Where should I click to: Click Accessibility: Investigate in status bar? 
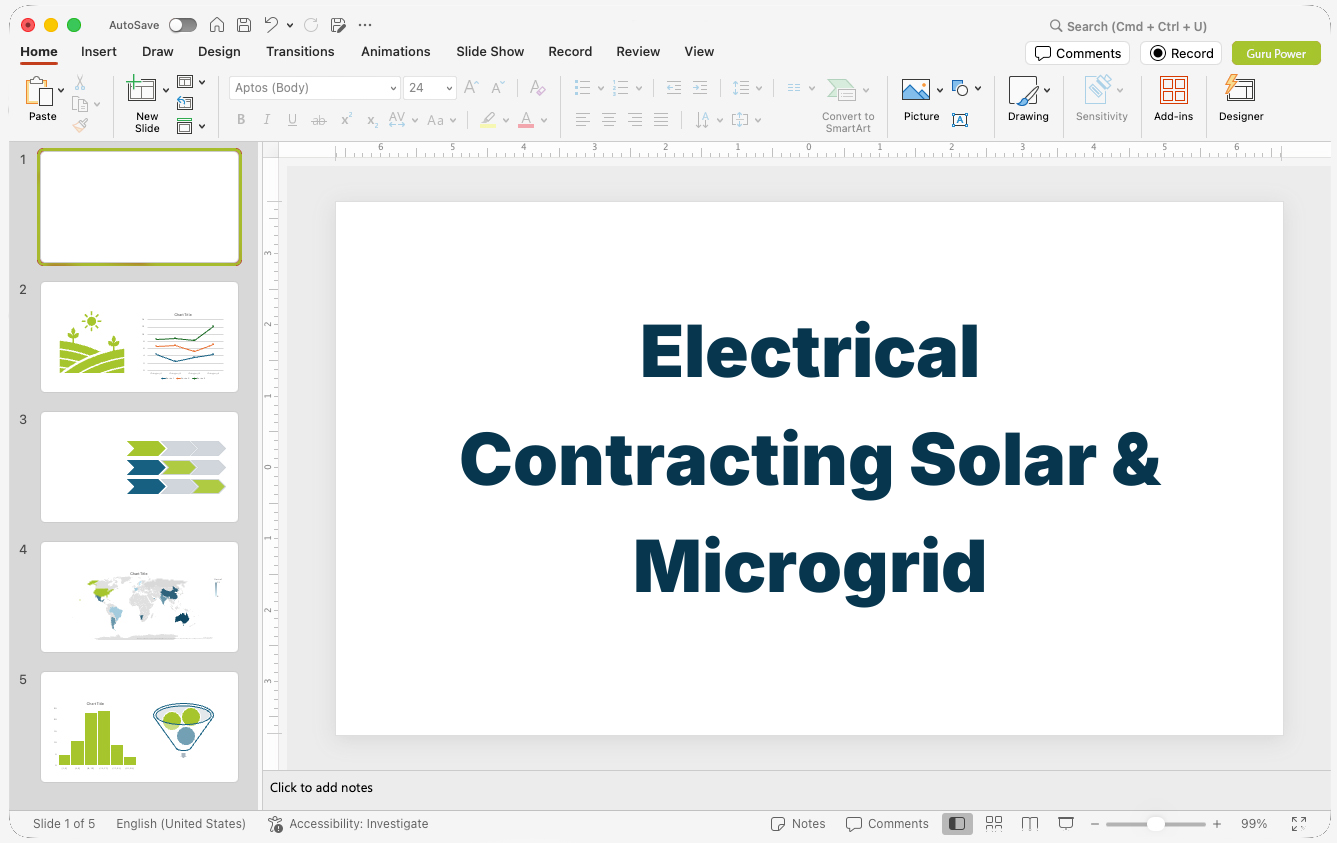pyautogui.click(x=348, y=824)
